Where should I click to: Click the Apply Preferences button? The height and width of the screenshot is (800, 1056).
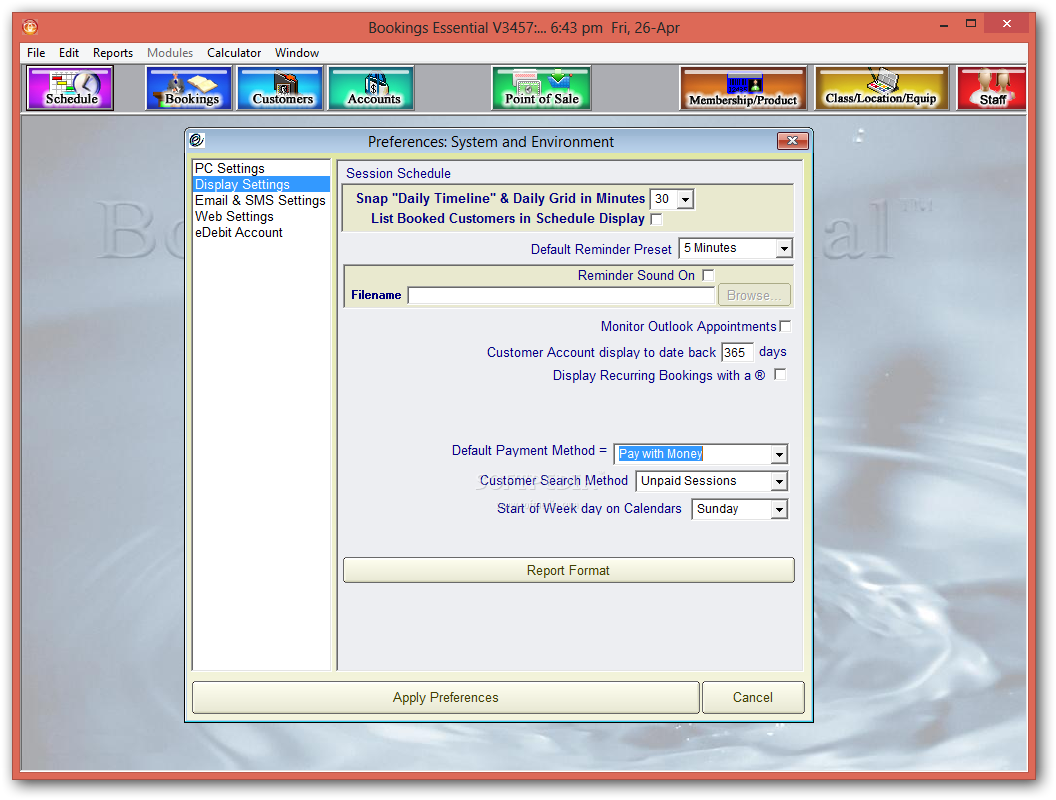pos(446,698)
